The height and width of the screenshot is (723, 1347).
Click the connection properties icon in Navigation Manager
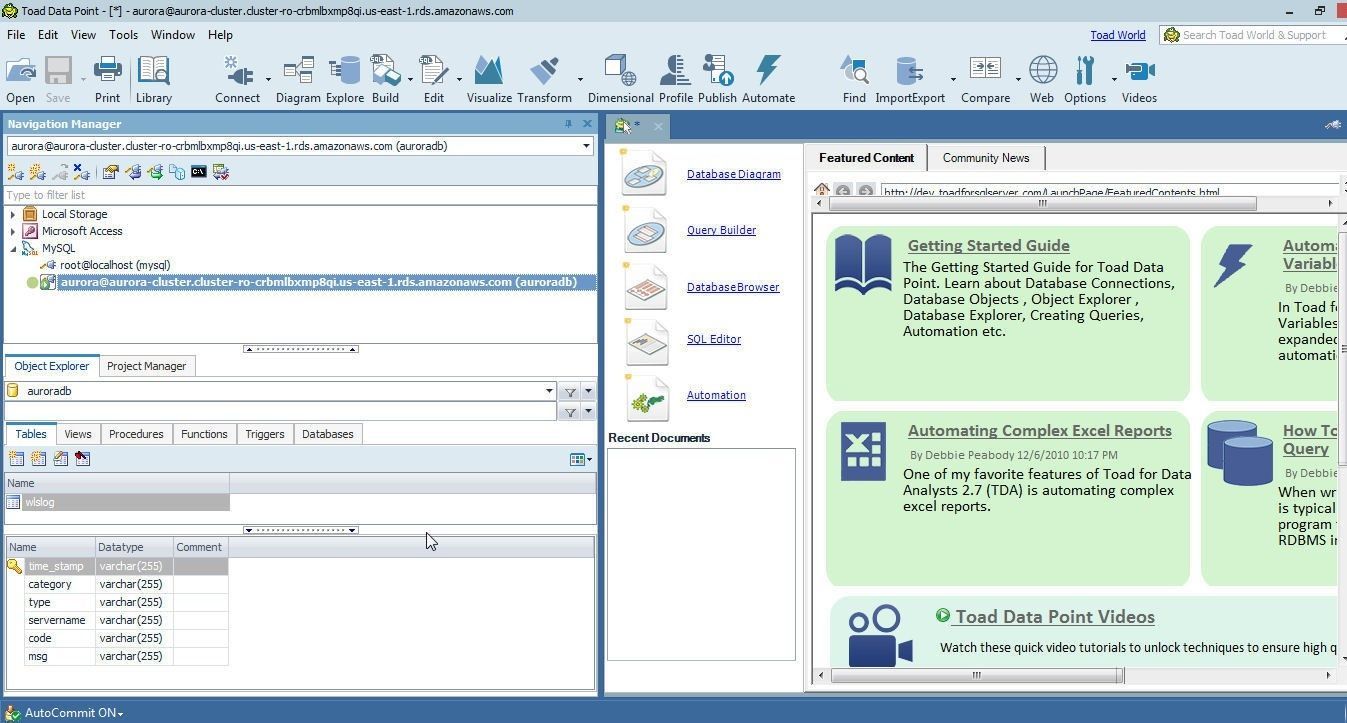(x=111, y=172)
